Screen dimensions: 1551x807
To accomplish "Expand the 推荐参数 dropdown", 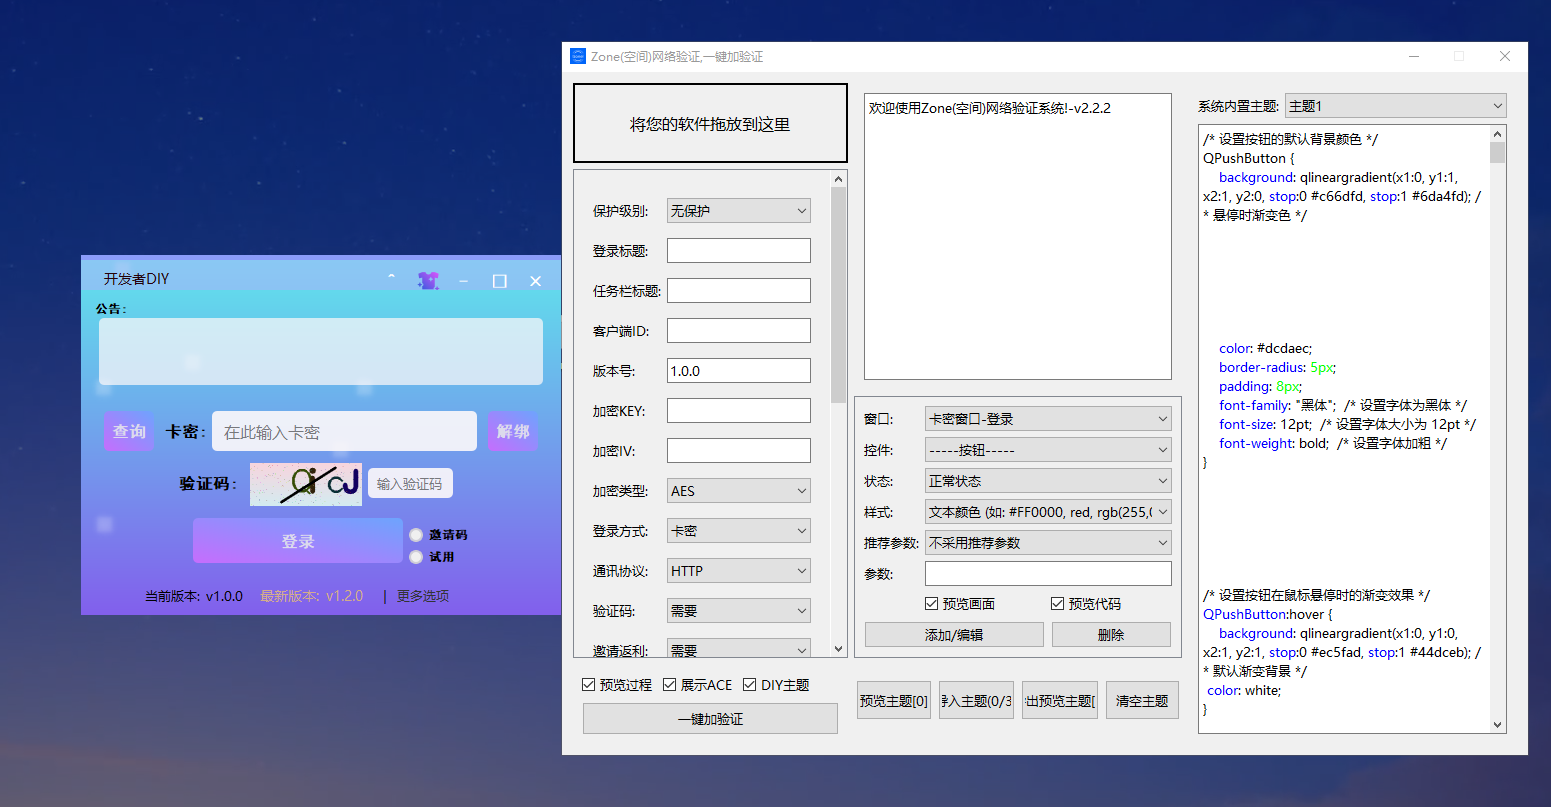I will point(1048,543).
